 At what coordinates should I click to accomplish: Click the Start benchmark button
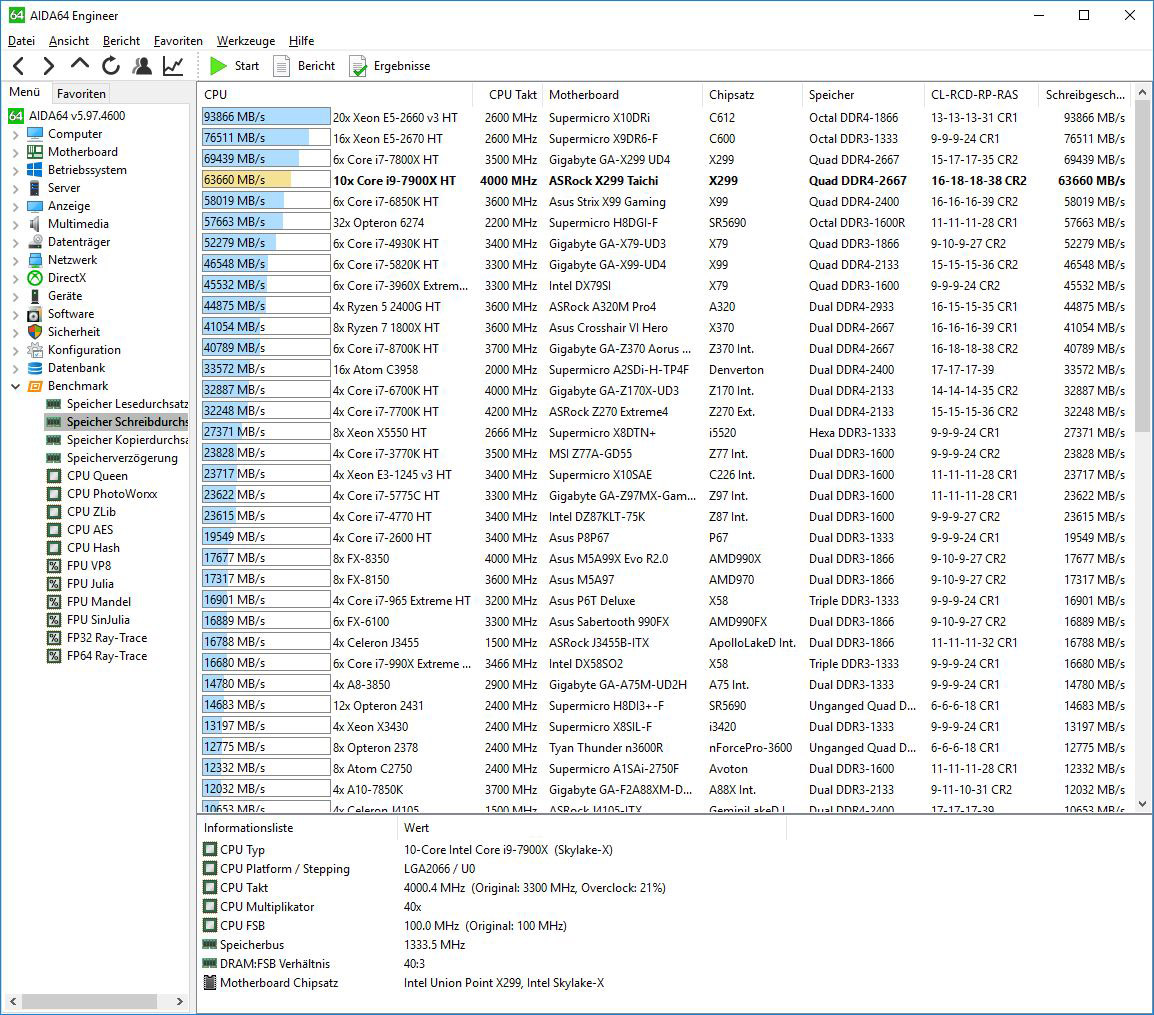(x=235, y=66)
